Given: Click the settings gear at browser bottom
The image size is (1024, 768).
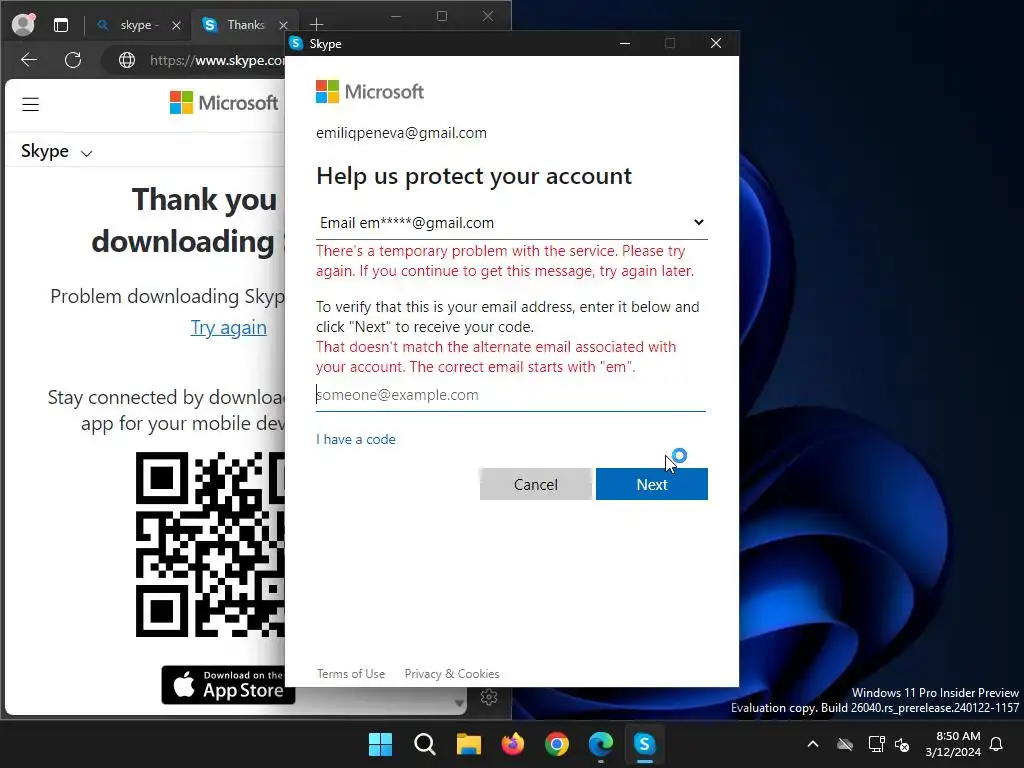Looking at the screenshot, I should (x=488, y=697).
